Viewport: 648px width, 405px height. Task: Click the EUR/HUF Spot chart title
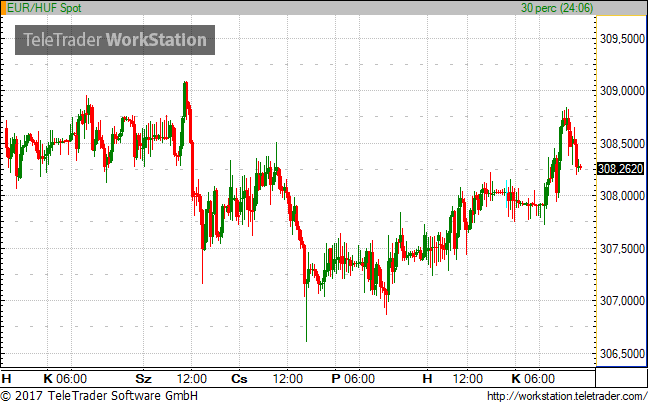[x=44, y=8]
